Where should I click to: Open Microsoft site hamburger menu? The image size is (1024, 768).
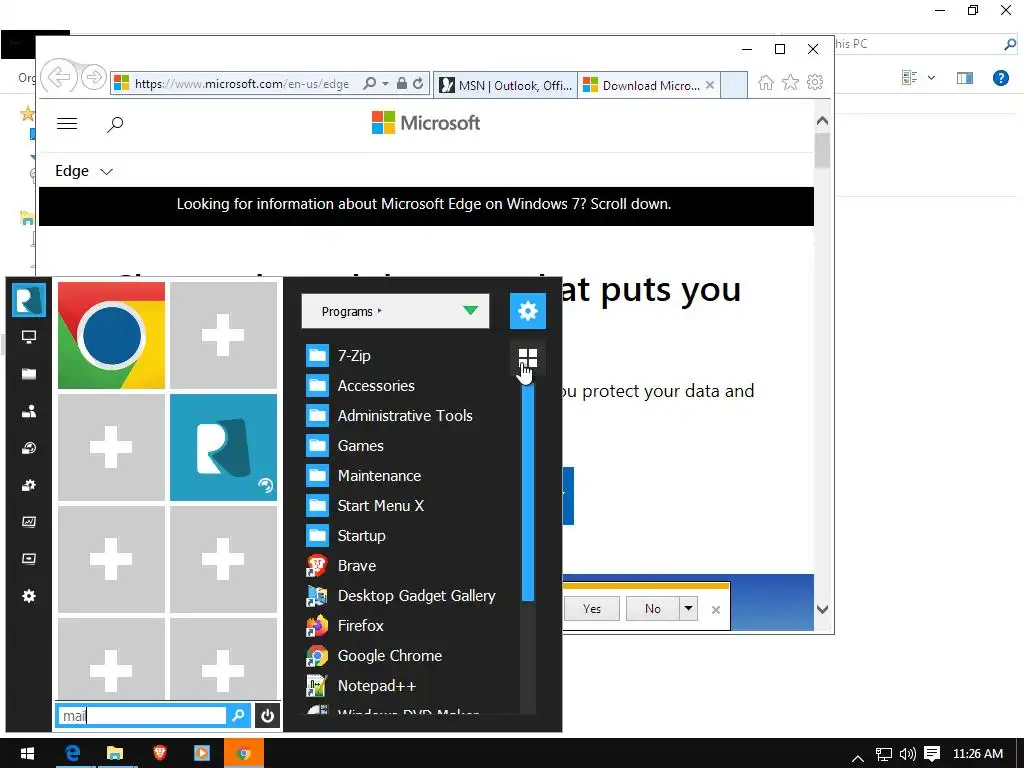[x=67, y=123]
